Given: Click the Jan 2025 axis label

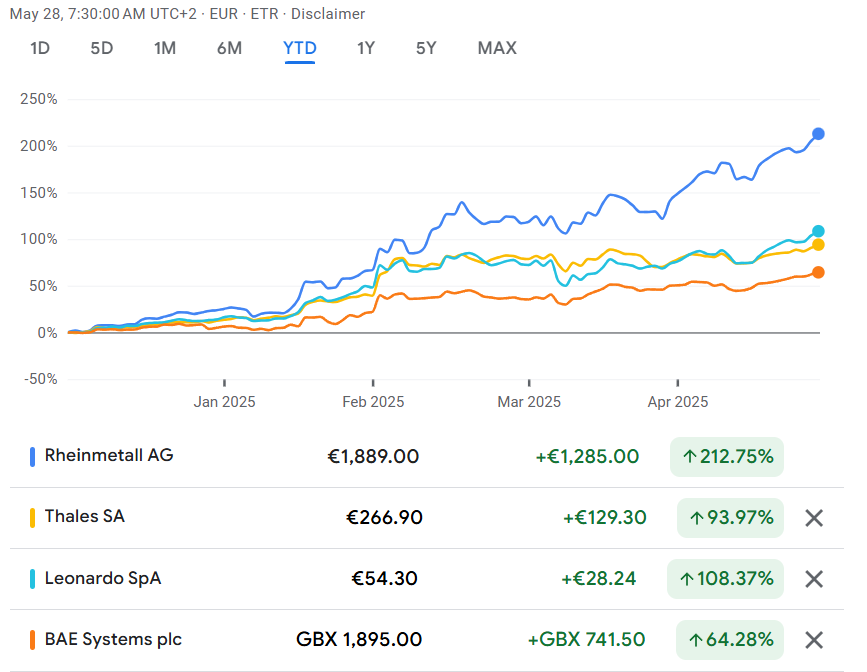Looking at the screenshot, I should pyautogui.click(x=224, y=402).
